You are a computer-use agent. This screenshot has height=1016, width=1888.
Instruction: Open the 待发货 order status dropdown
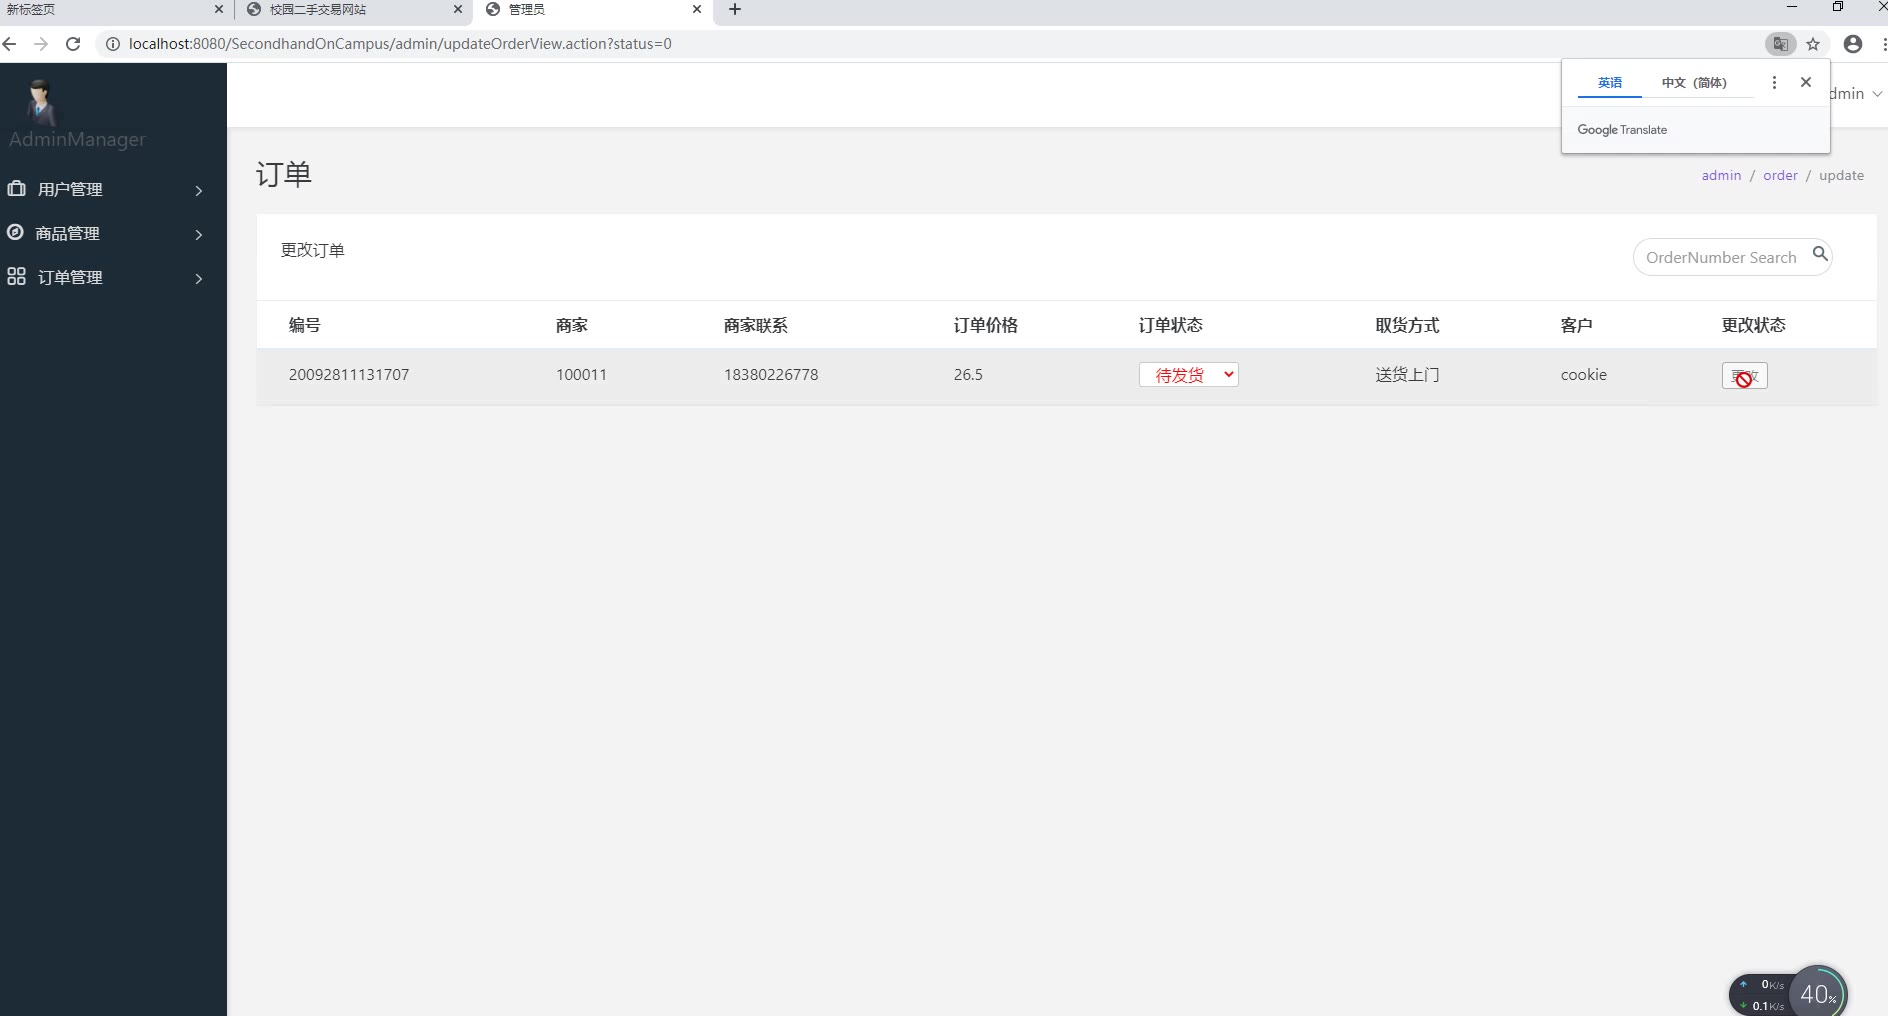click(1188, 375)
